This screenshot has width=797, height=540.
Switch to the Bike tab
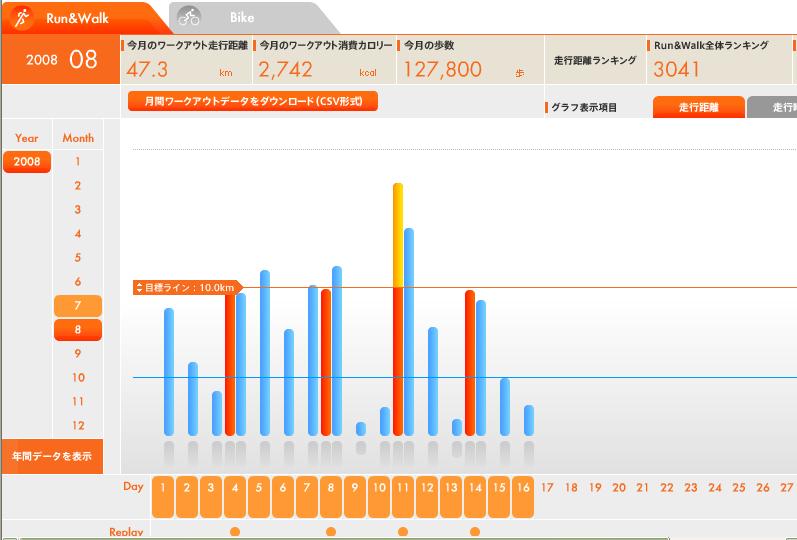pyautogui.click(x=252, y=18)
